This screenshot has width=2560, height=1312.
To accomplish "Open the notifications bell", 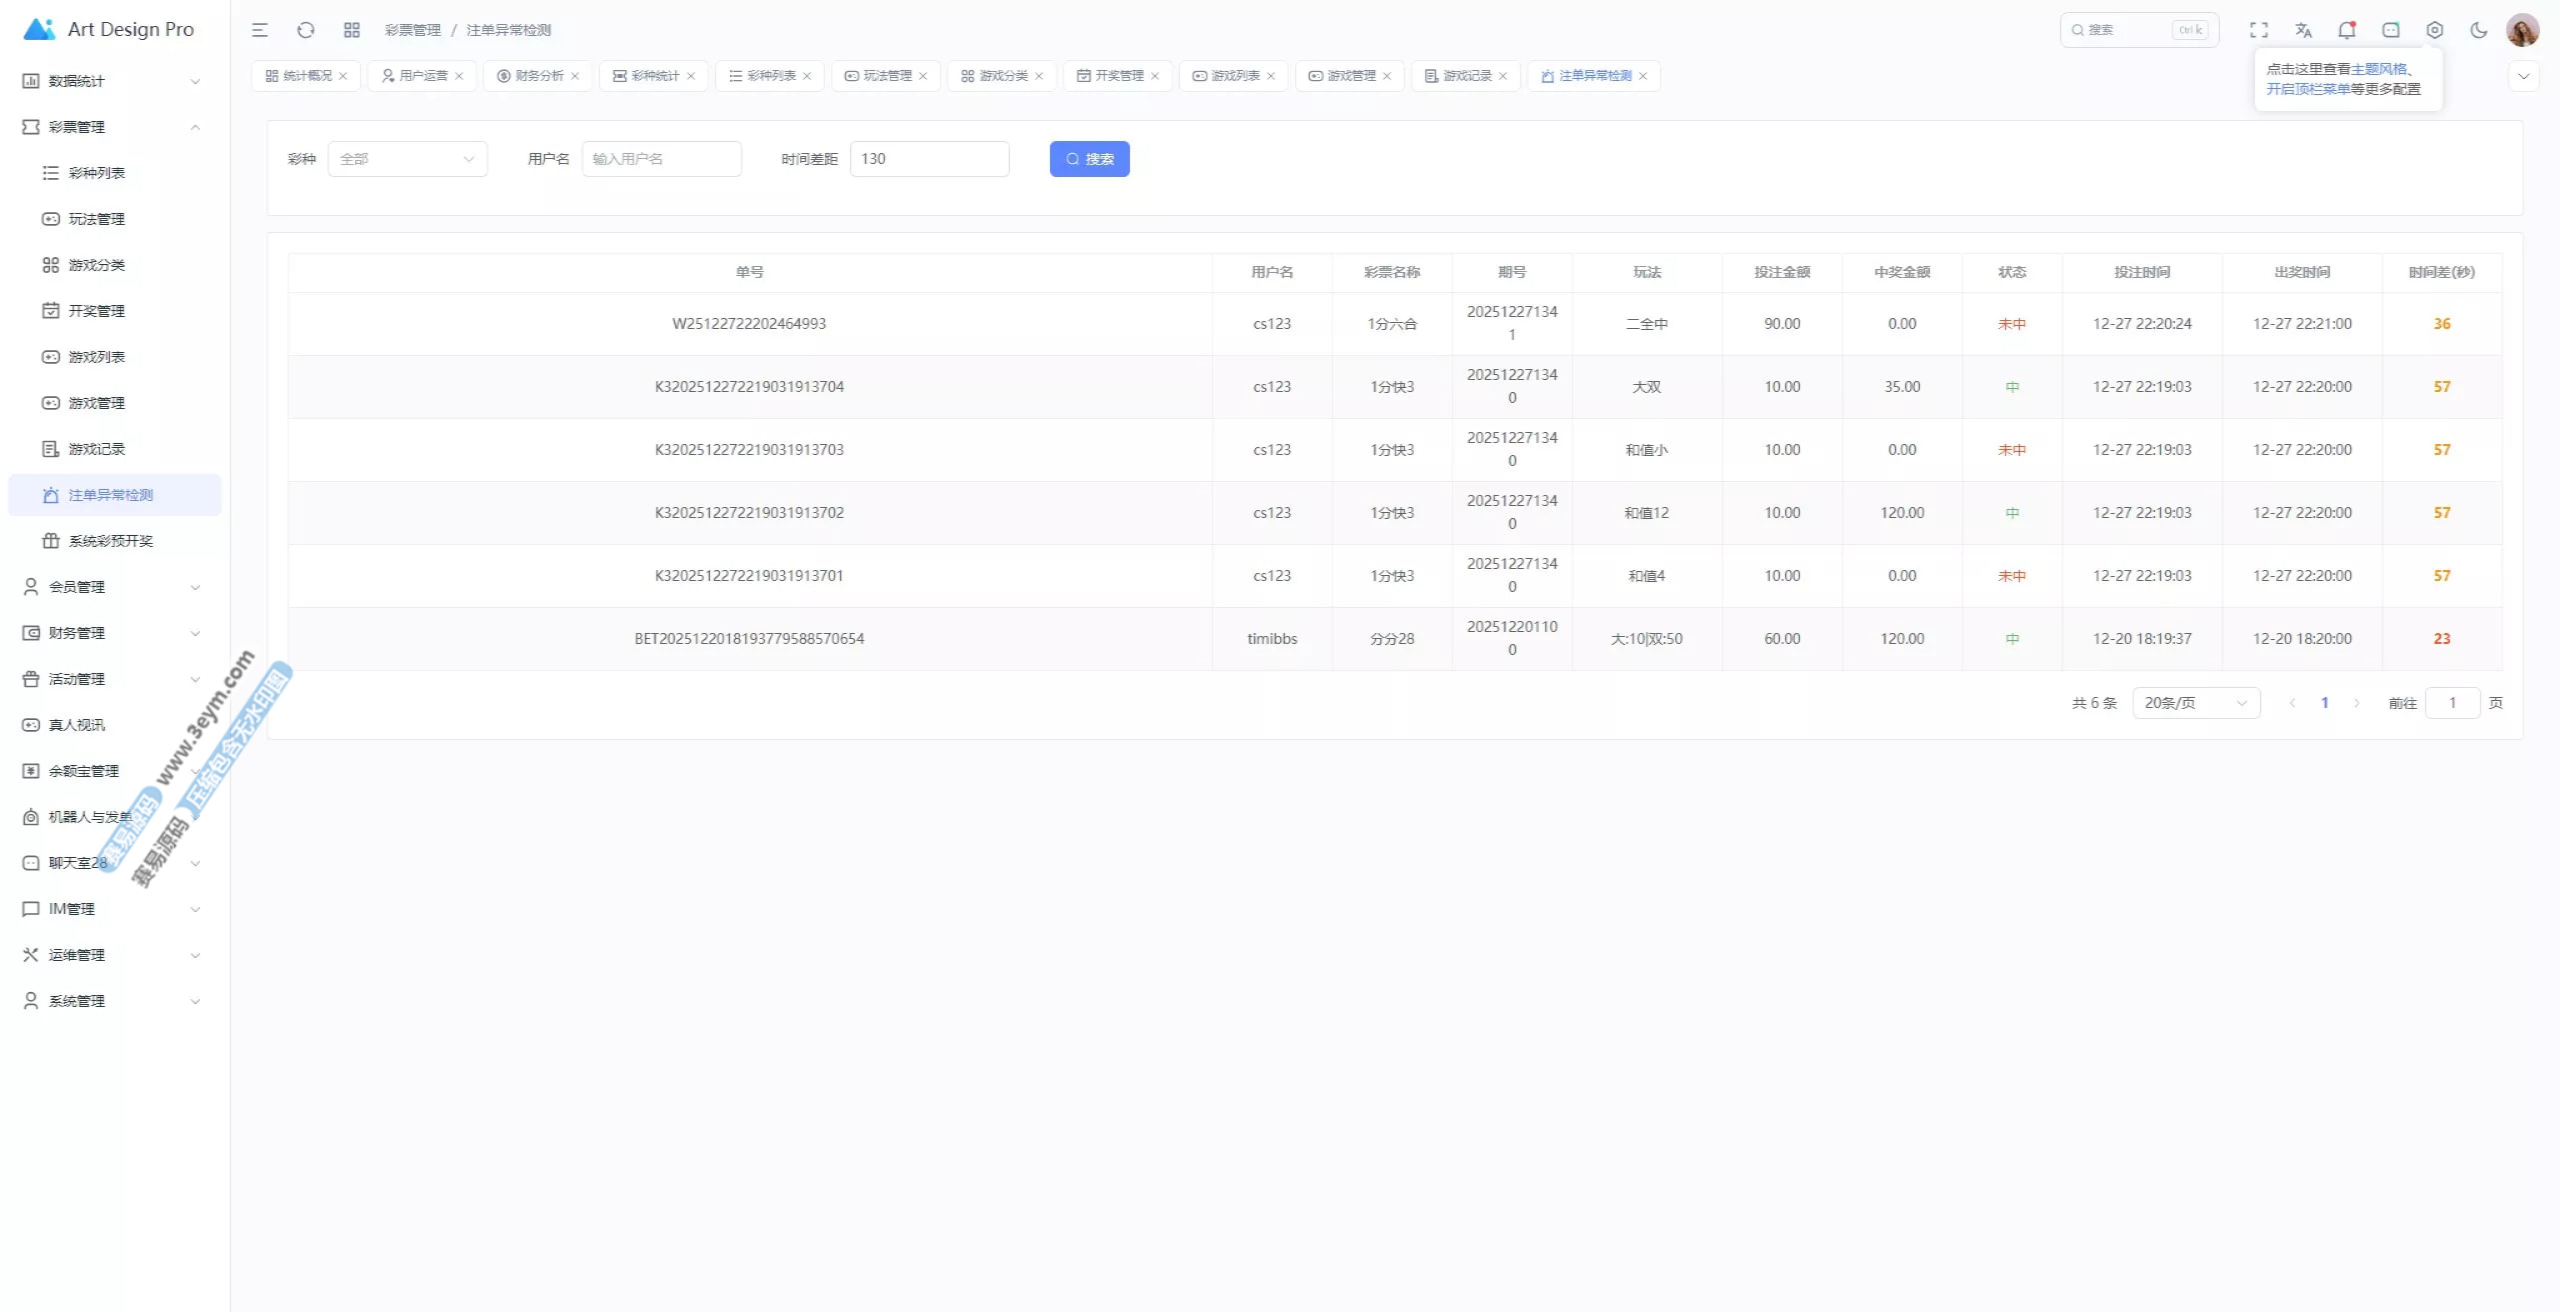I will point(2346,30).
